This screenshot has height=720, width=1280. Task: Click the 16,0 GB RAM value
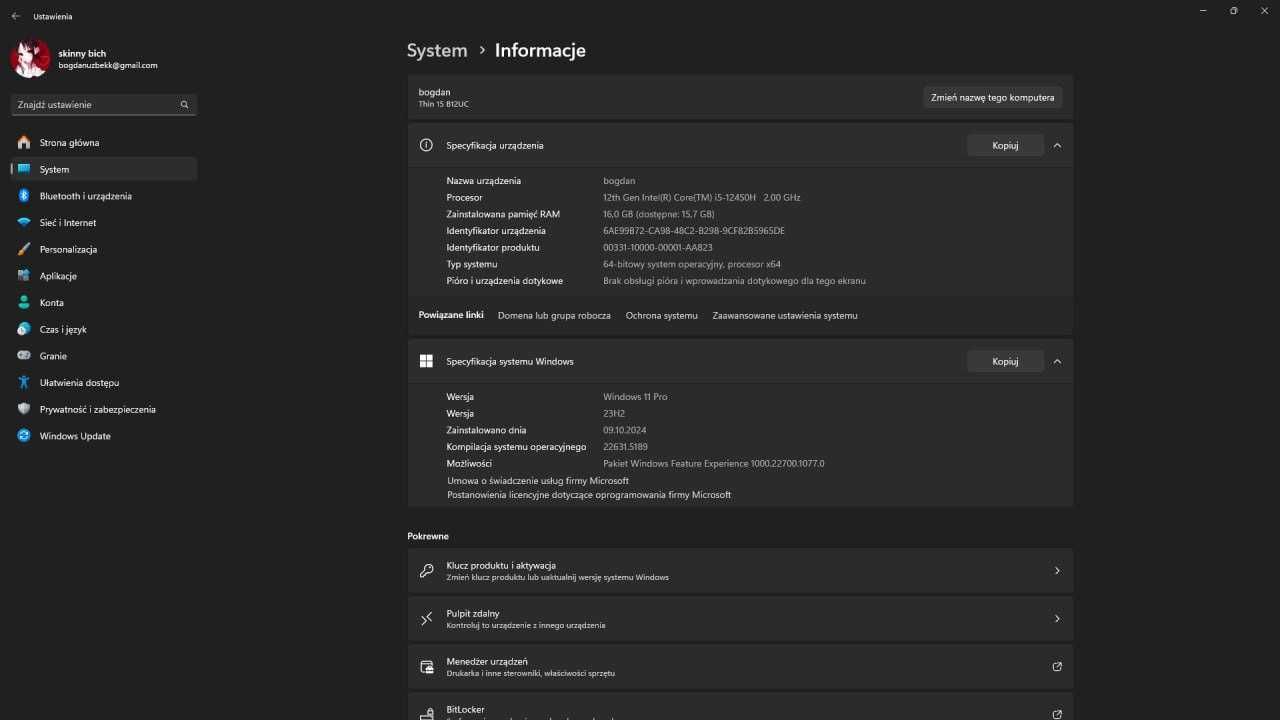coord(659,214)
